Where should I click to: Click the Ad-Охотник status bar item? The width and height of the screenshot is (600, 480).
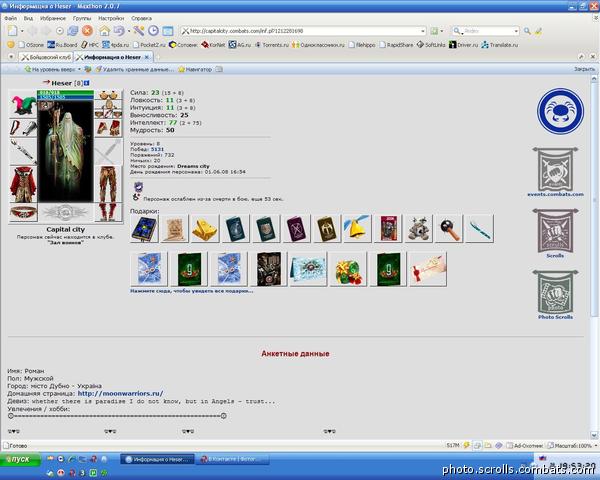pyautogui.click(x=524, y=446)
